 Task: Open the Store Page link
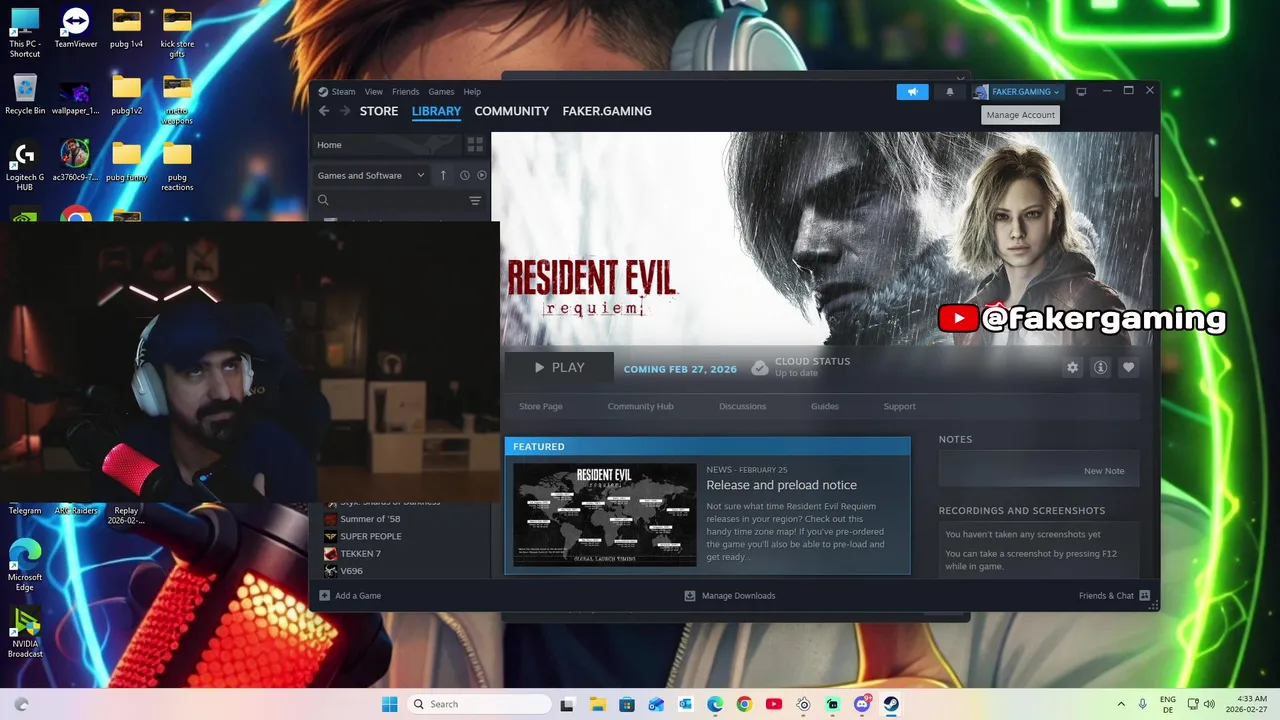pyautogui.click(x=540, y=406)
